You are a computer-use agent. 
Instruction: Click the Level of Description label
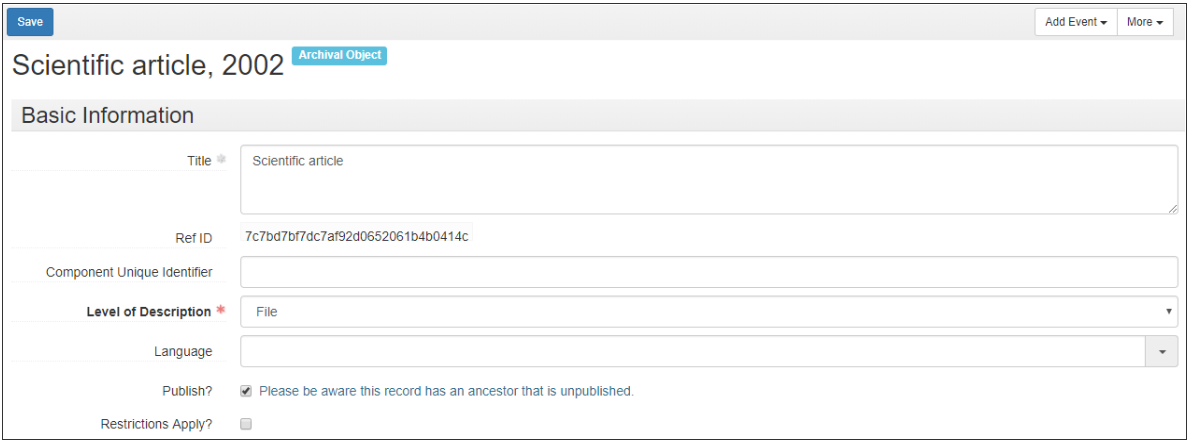(x=149, y=311)
